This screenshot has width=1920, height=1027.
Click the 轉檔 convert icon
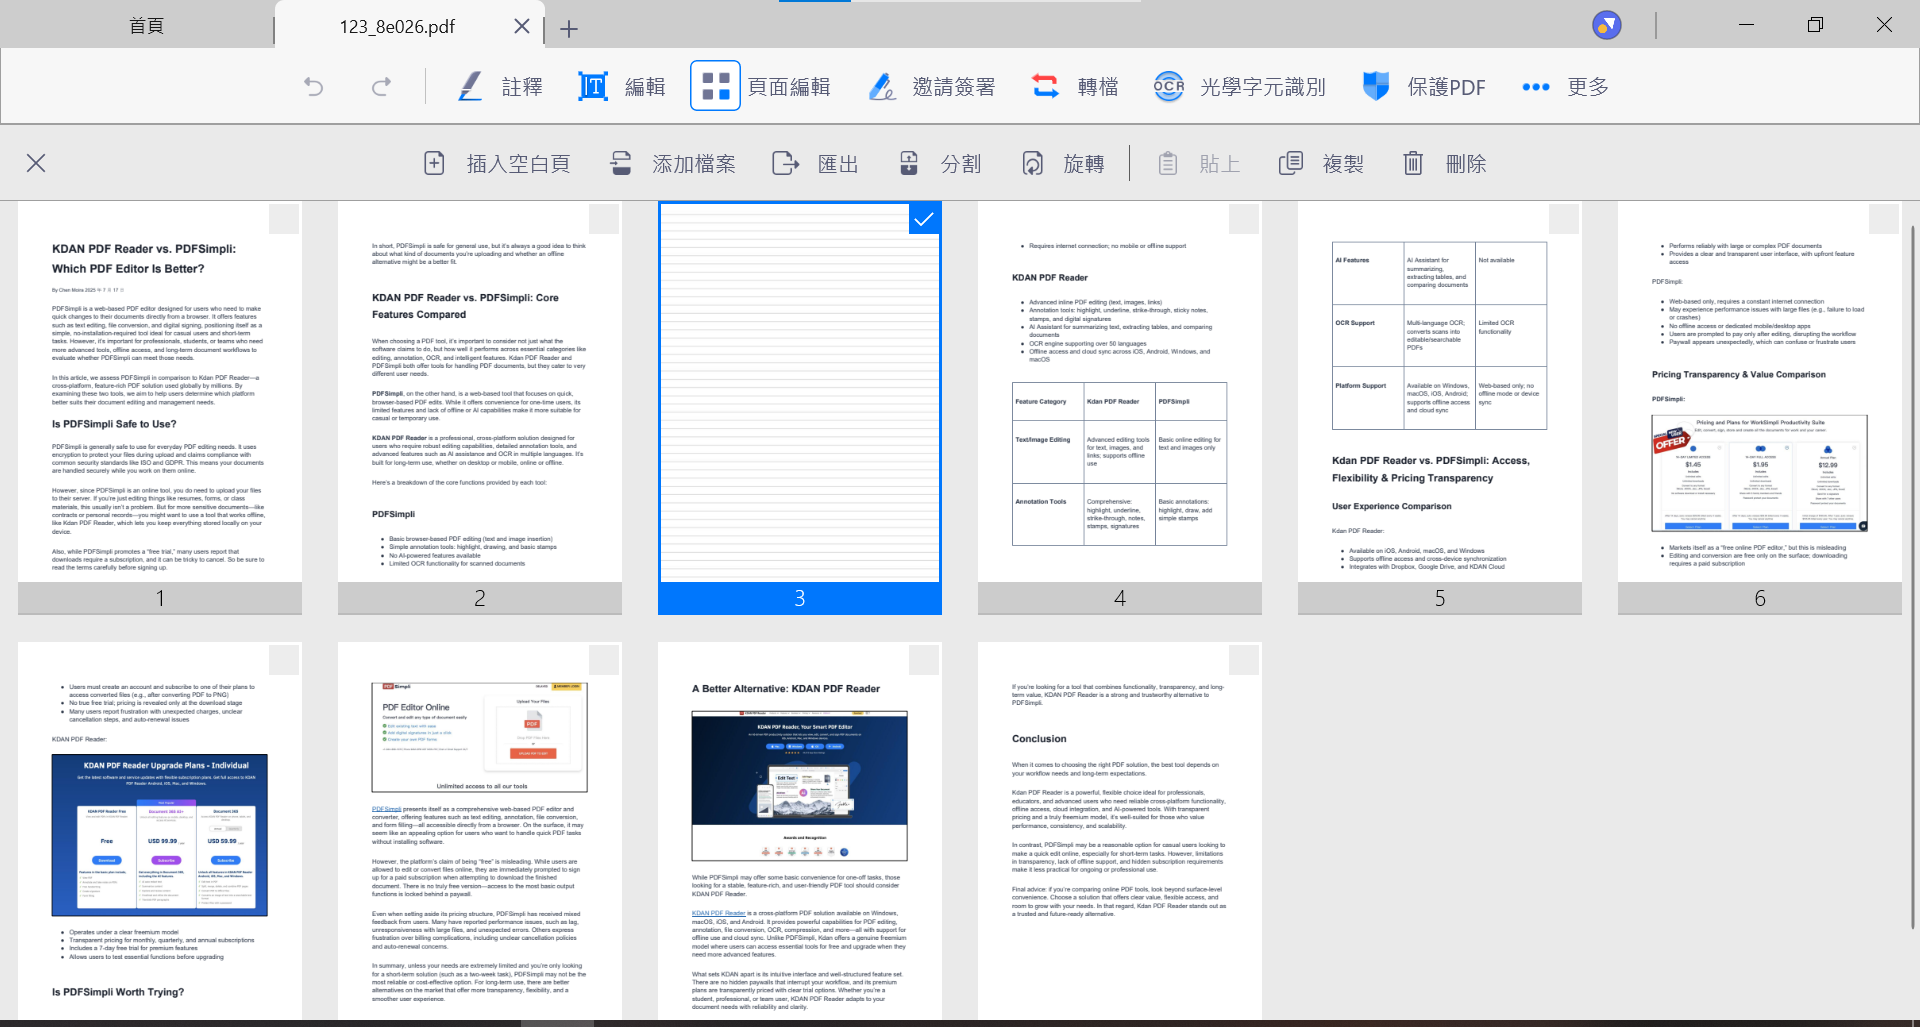1046,87
